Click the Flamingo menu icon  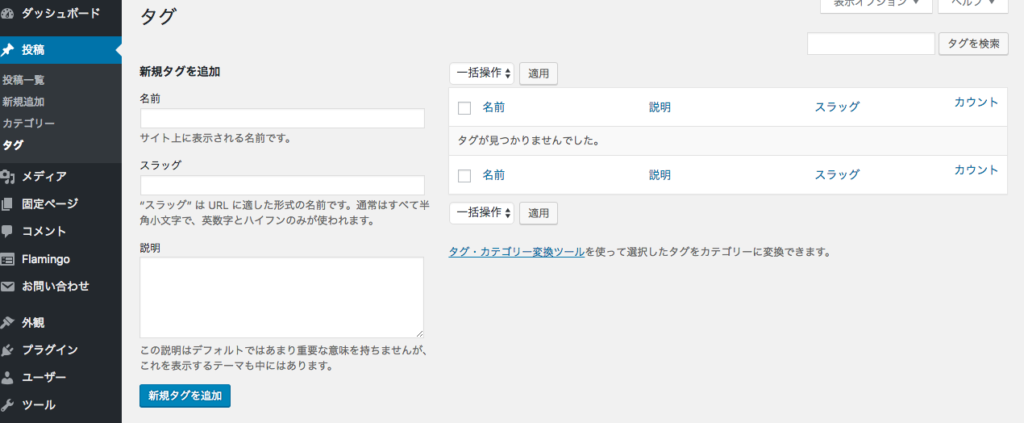8,259
